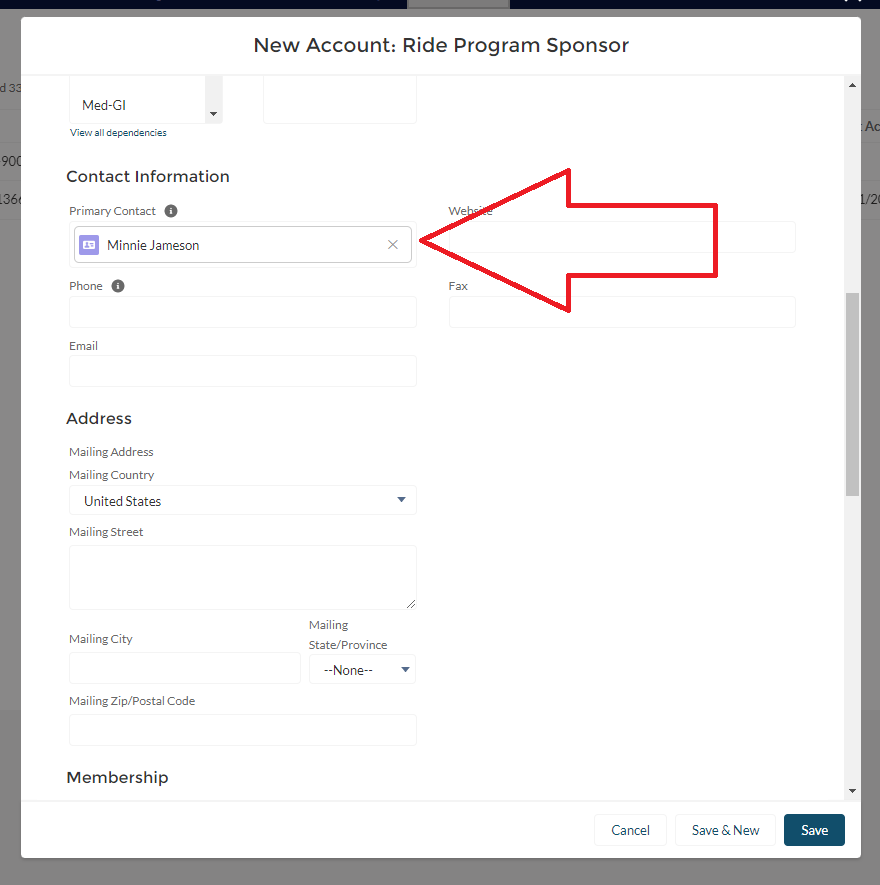Show Primary Contact info tooltip
The image size is (880, 885).
point(171,211)
